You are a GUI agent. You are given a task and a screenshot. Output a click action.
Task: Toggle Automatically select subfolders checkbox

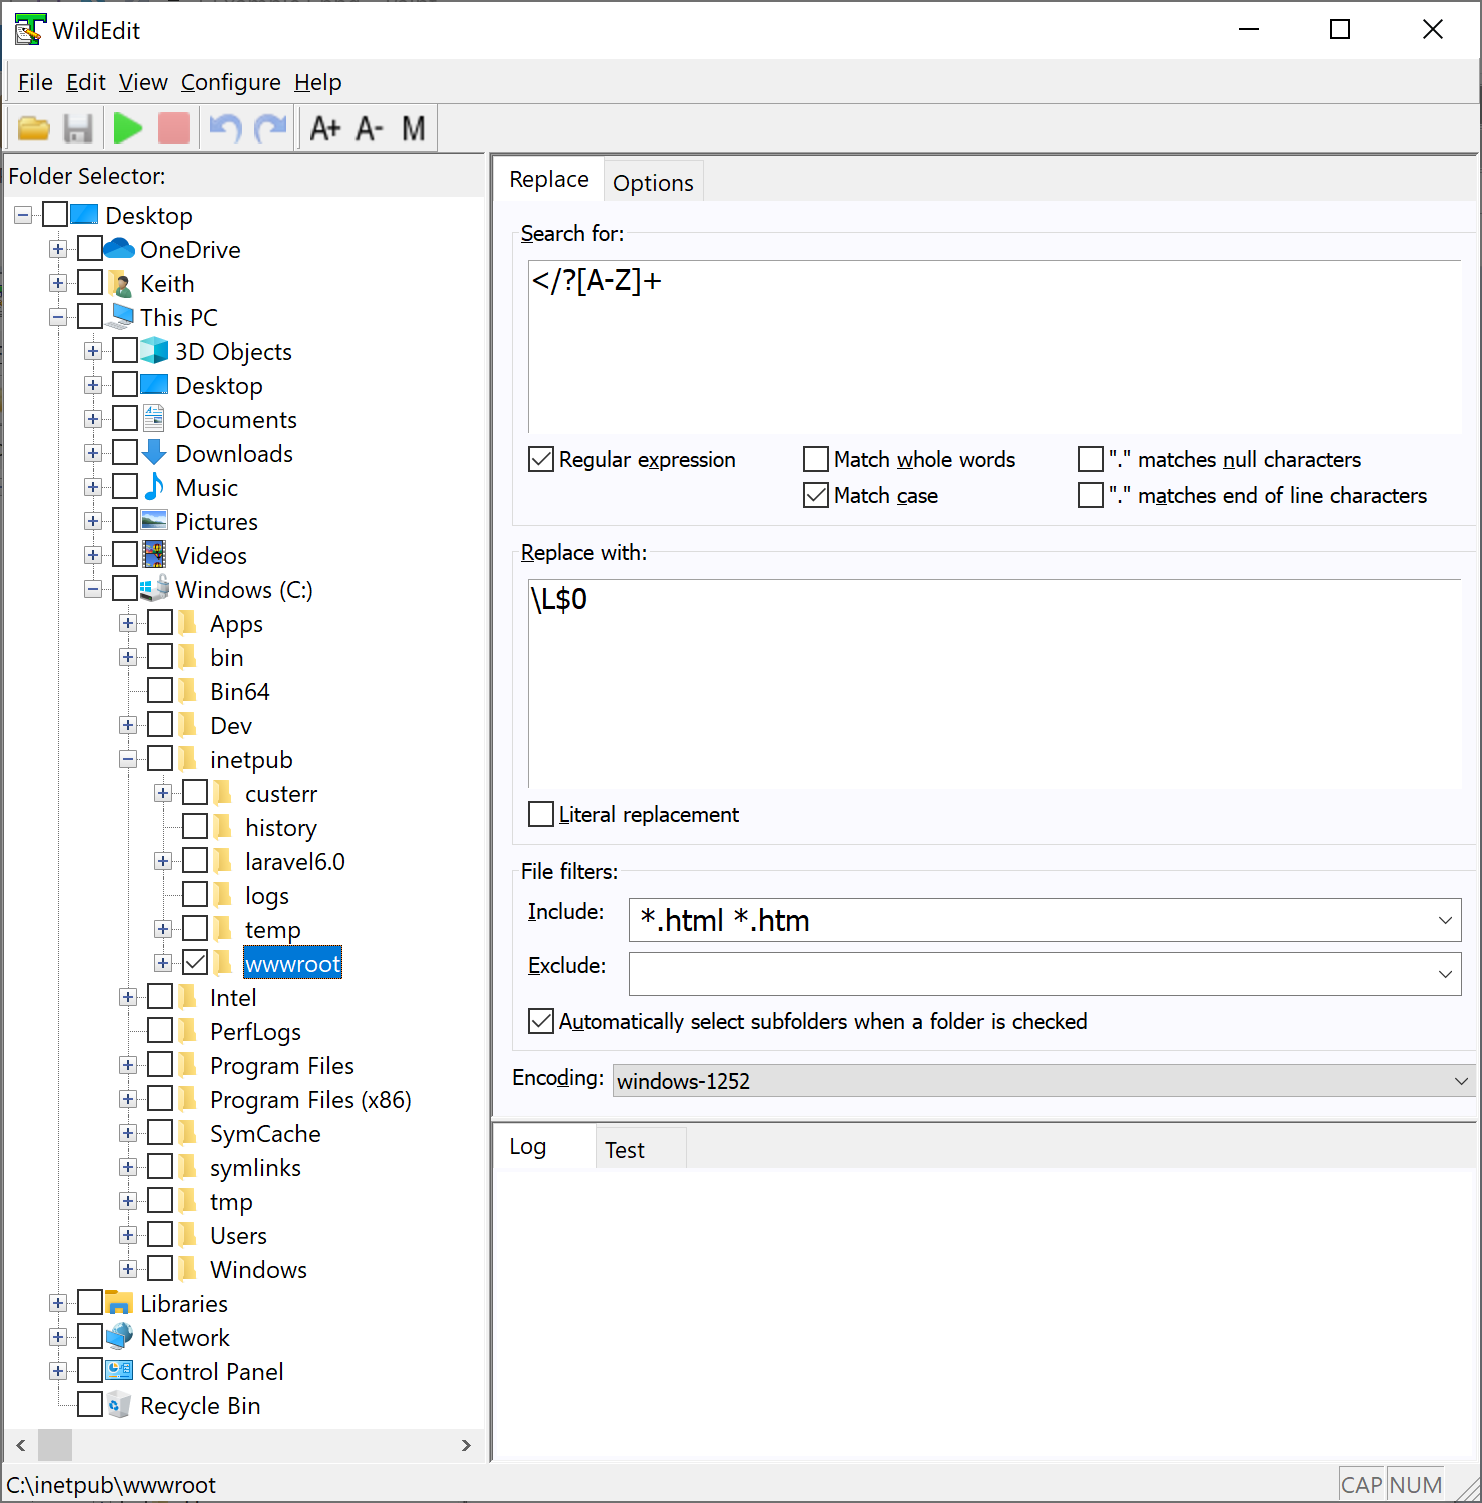pyautogui.click(x=541, y=1021)
